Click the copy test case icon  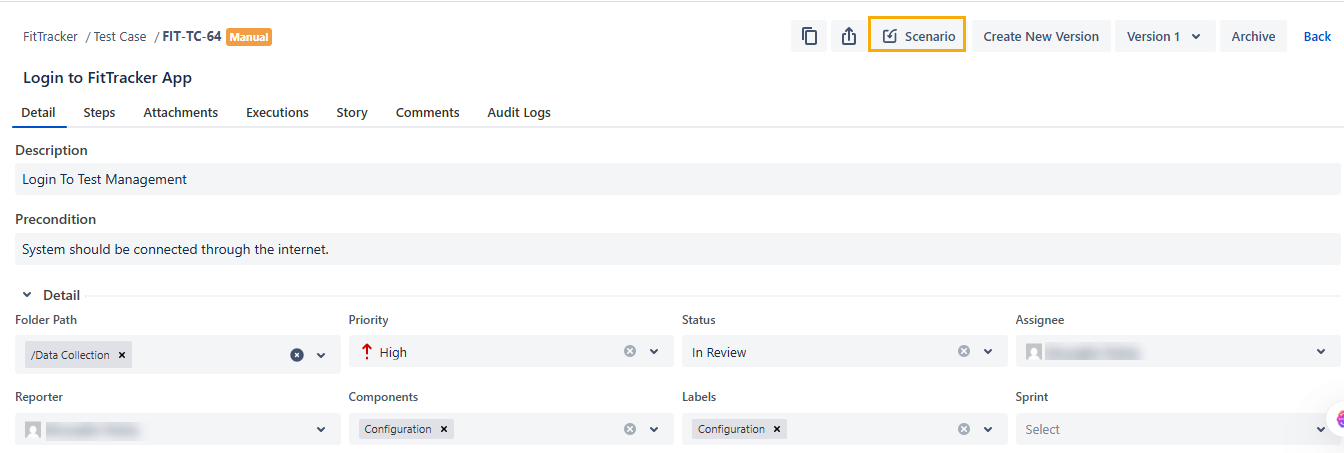tap(809, 36)
